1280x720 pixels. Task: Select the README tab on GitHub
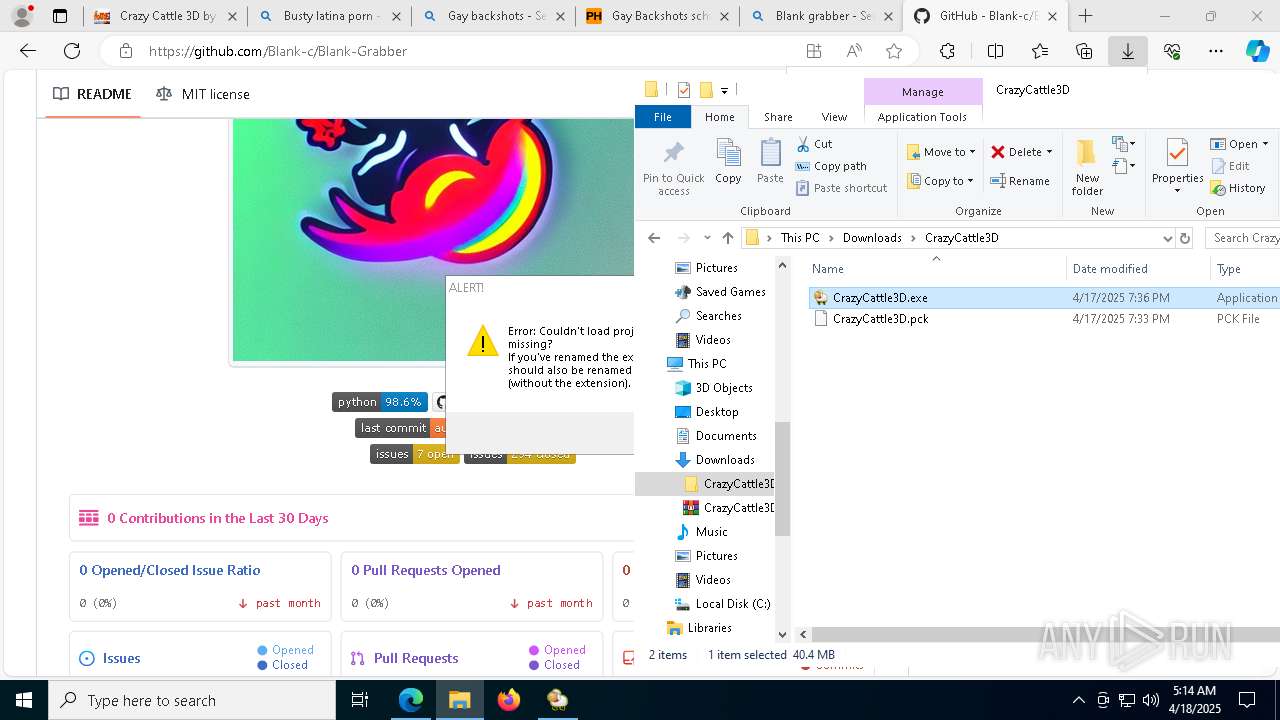click(x=92, y=94)
